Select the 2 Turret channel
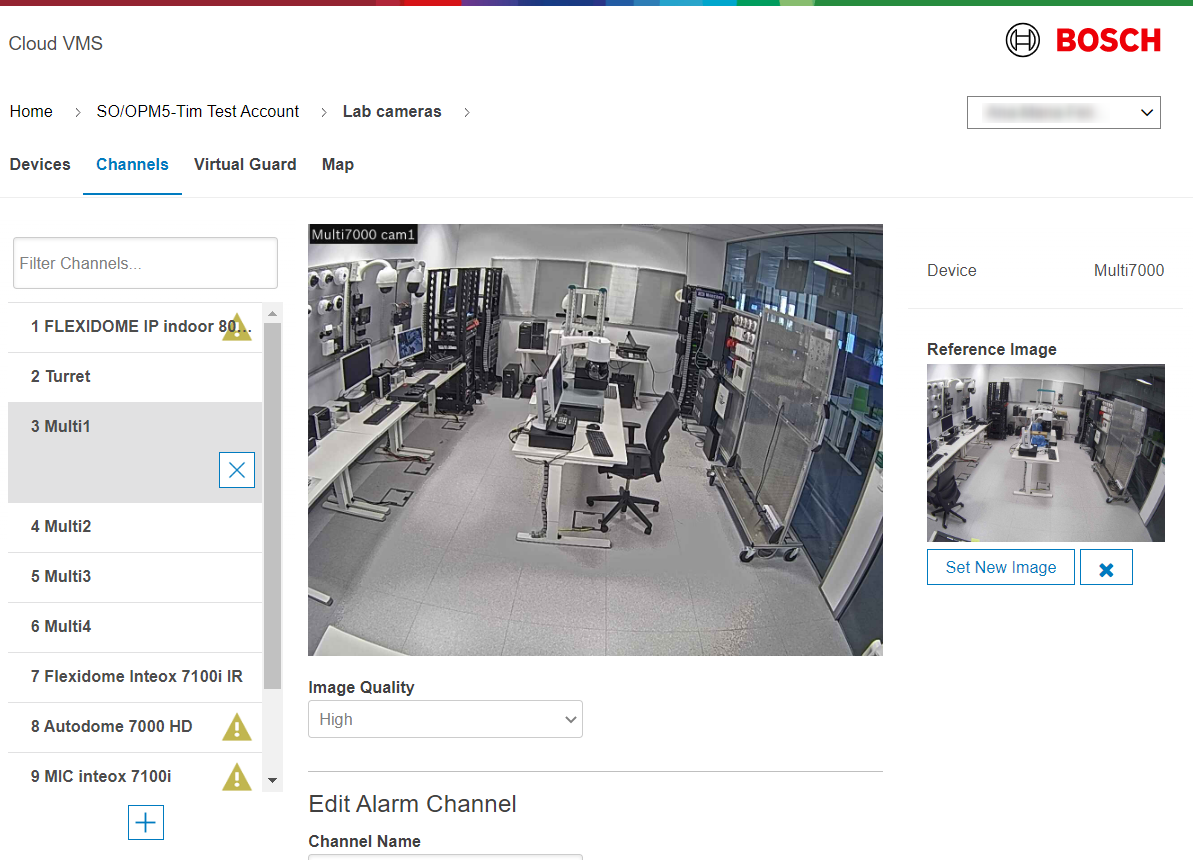 (x=135, y=377)
